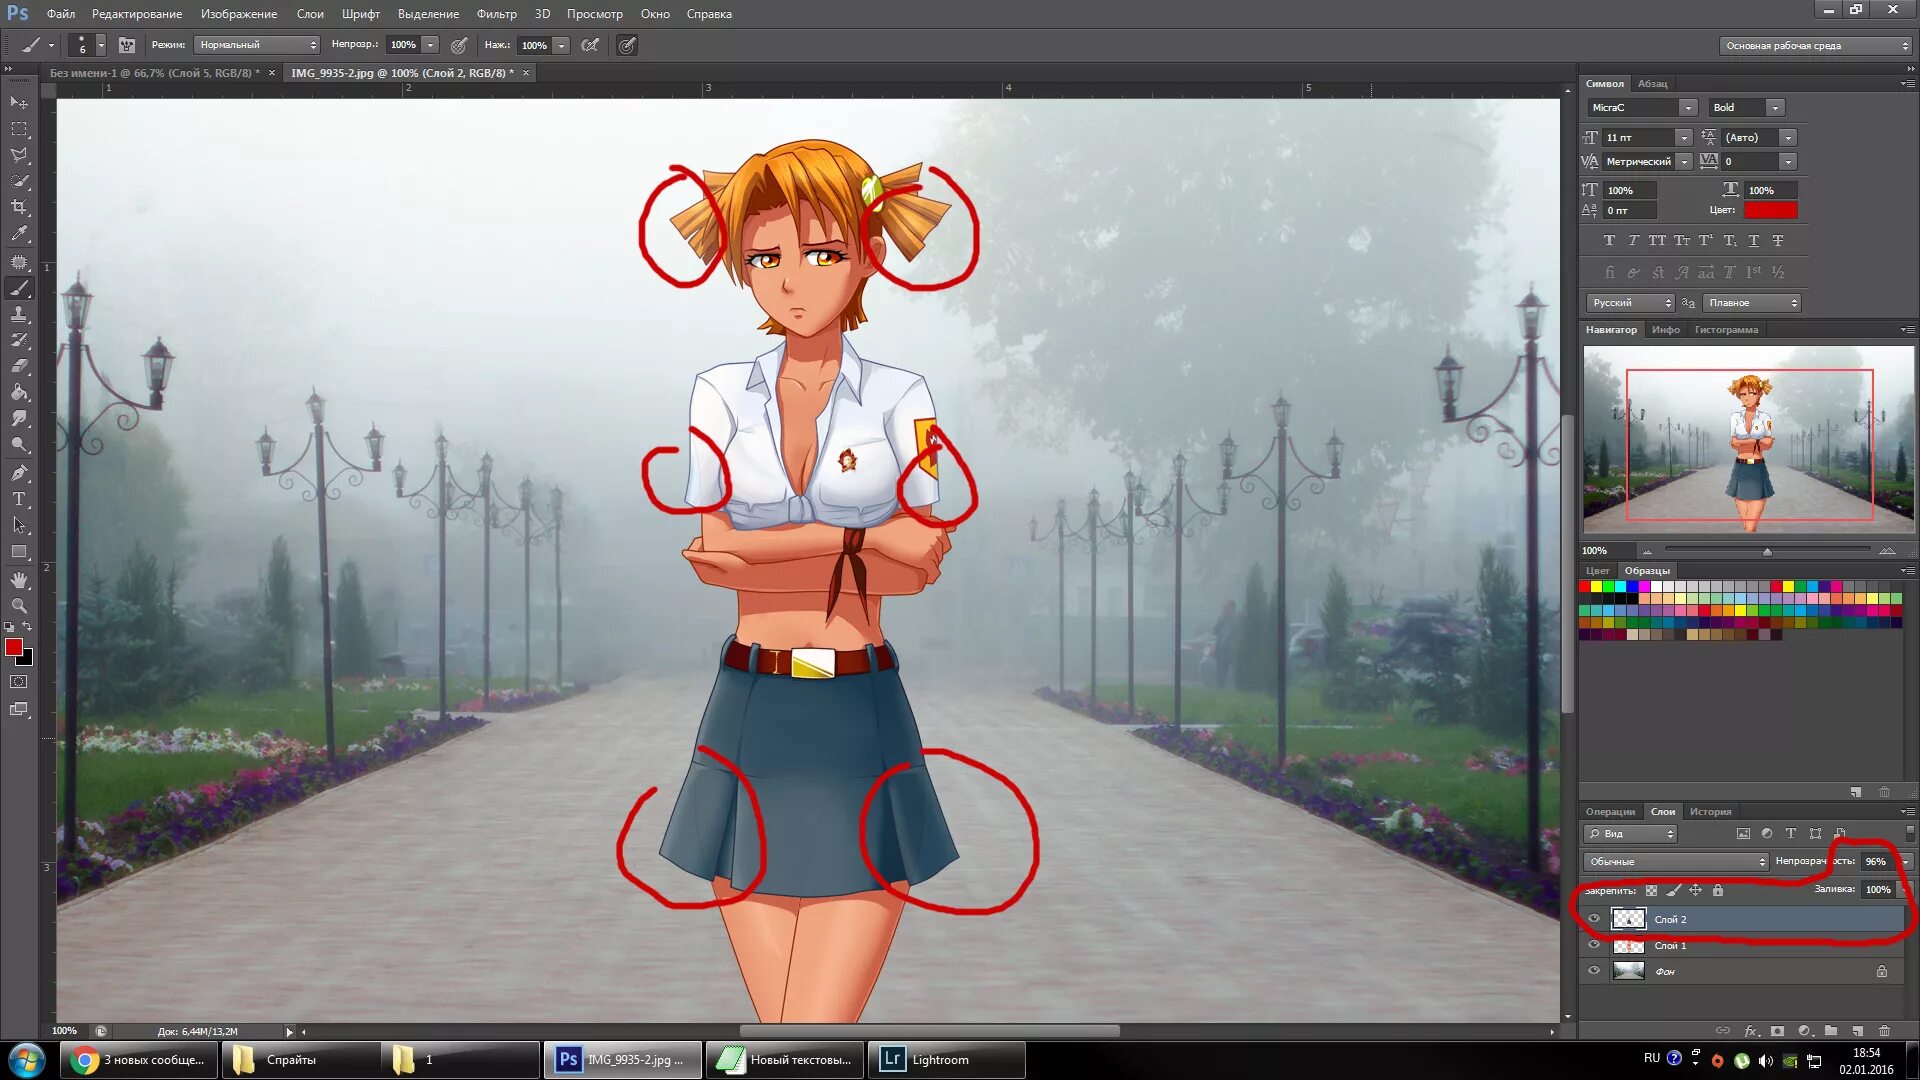Image resolution: width=1920 pixels, height=1080 pixels.
Task: Select the Dodge tool
Action: click(x=19, y=444)
